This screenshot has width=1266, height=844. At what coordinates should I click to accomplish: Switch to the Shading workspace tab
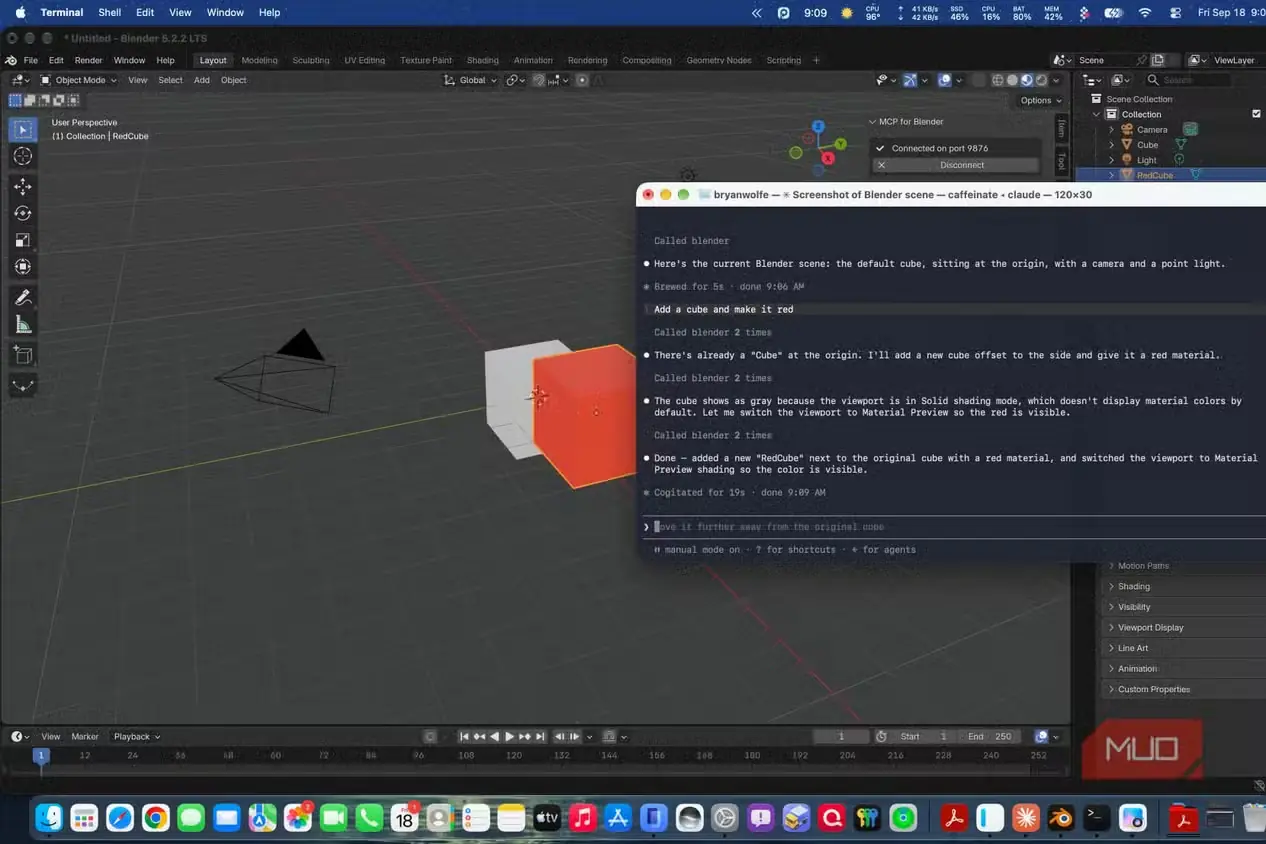tap(482, 60)
